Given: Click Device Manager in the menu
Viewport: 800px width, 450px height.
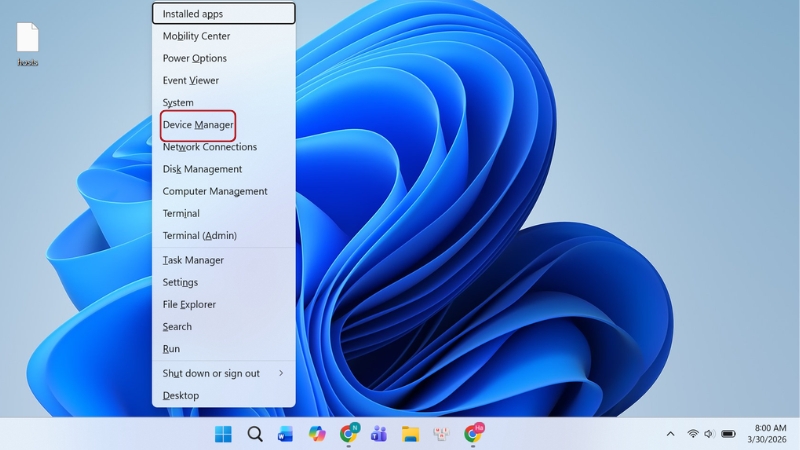Looking at the screenshot, I should 223,124.
